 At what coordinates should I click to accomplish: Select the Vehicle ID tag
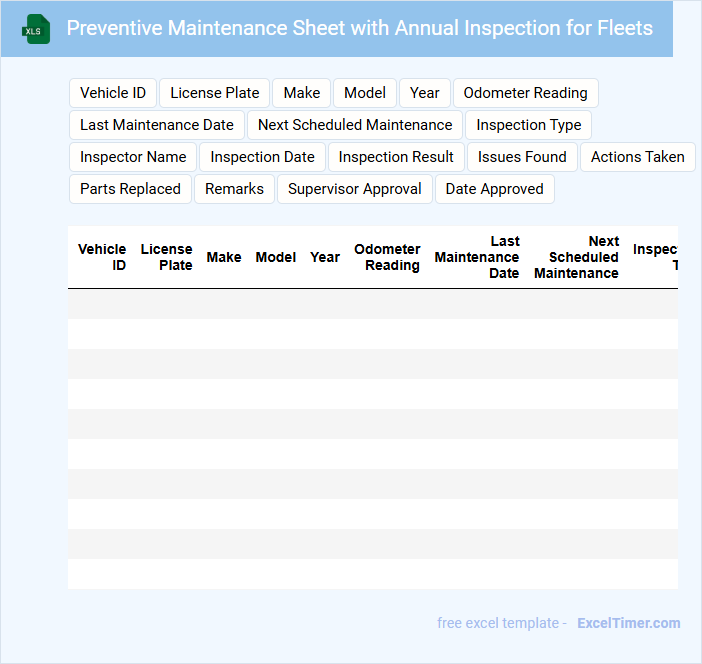coord(113,93)
